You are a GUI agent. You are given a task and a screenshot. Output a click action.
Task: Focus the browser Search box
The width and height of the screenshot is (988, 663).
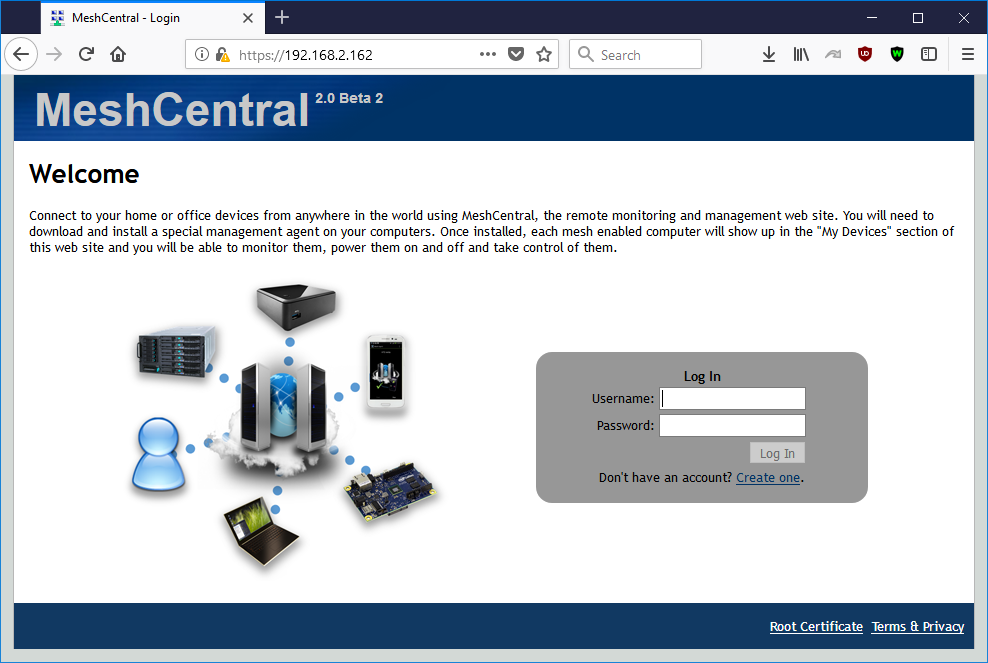coord(635,54)
